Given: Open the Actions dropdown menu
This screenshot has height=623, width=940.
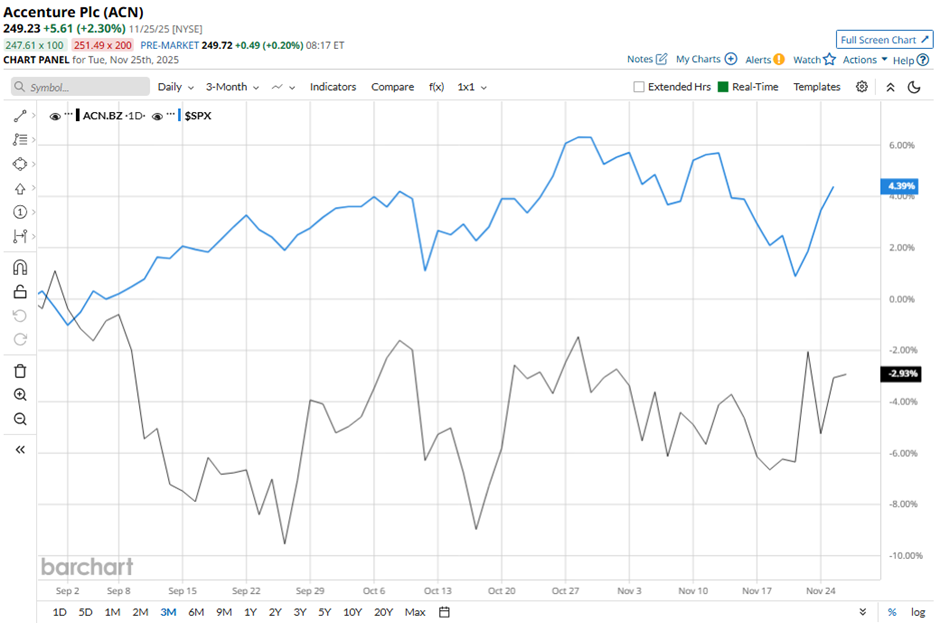Looking at the screenshot, I should coord(865,60).
